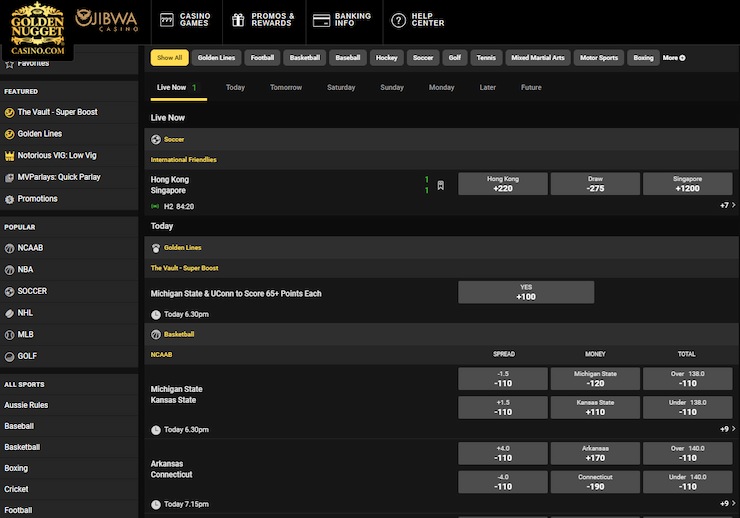Click the GOLF icon in Popular
Screen dimensions: 740x518
point(9,357)
